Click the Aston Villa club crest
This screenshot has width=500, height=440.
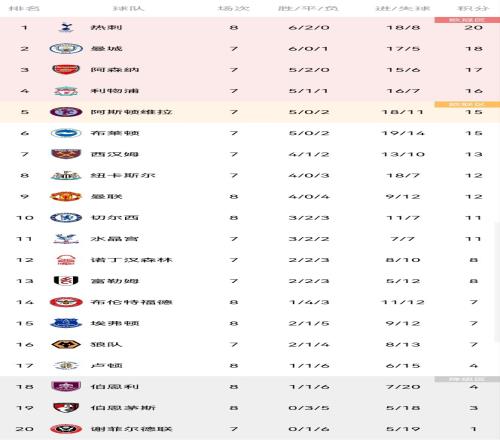(x=66, y=112)
